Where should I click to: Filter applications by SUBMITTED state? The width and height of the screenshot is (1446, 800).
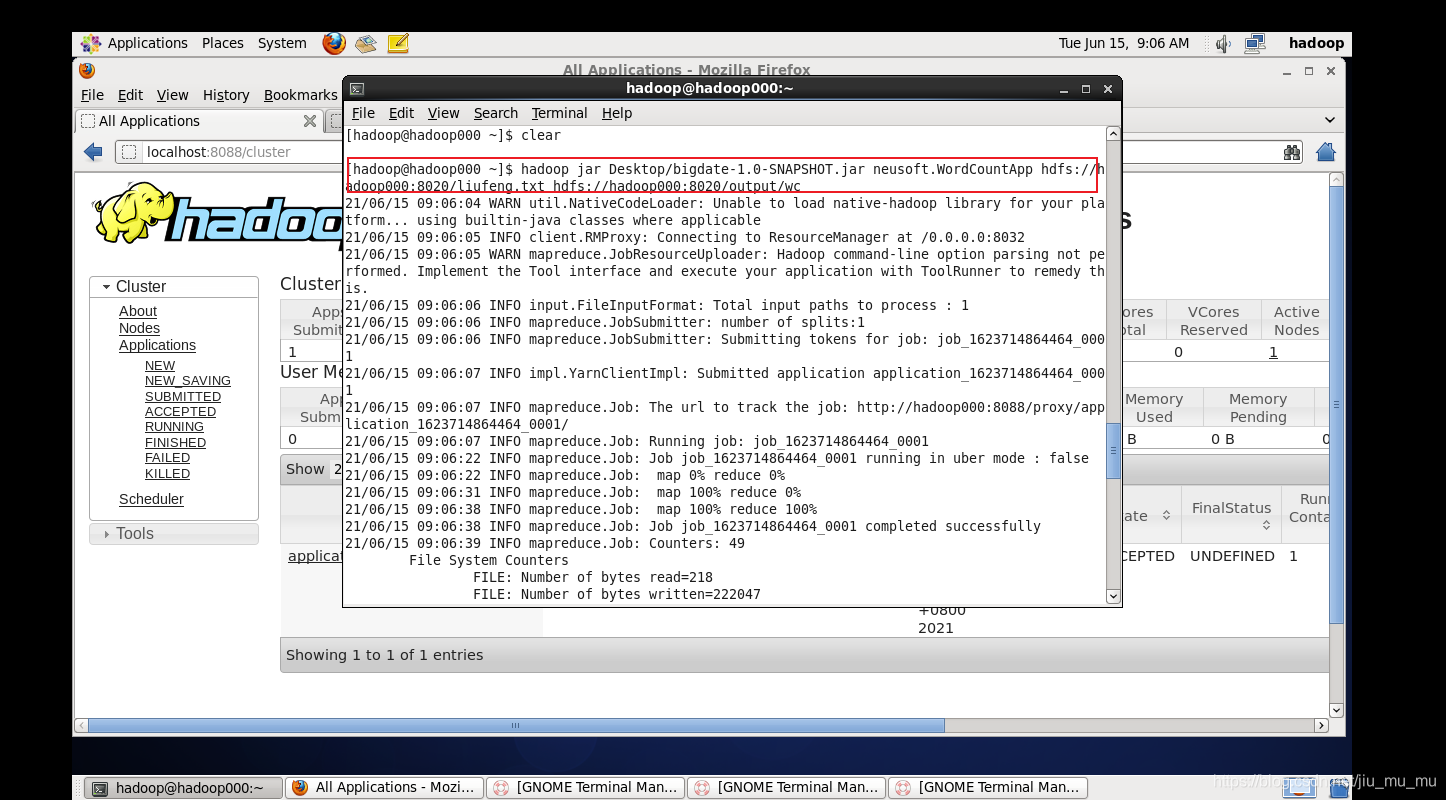coord(183,397)
